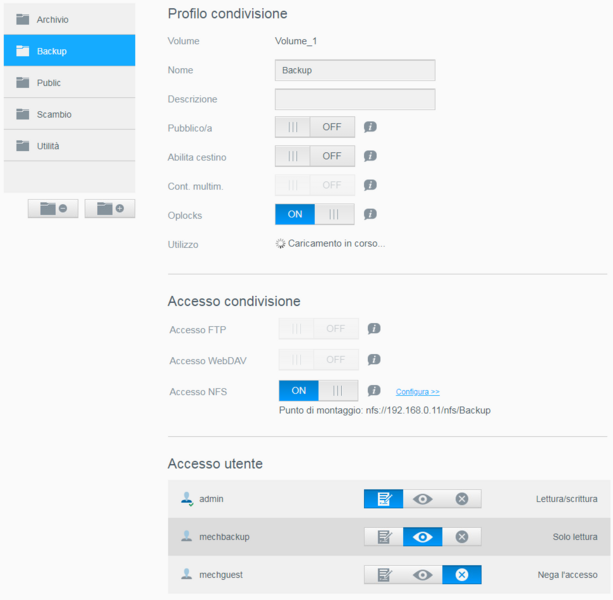
Task: Open the Utilità share
Action: 67,146
